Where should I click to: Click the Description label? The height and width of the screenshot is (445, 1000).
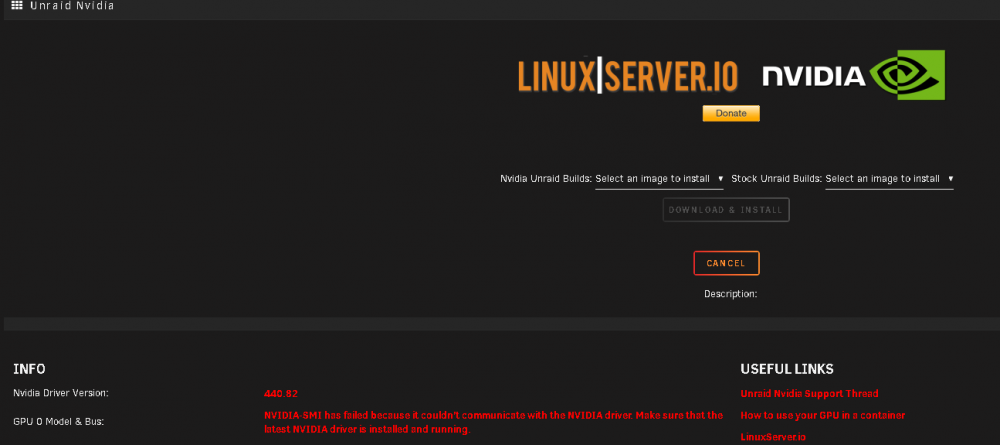tap(730, 294)
